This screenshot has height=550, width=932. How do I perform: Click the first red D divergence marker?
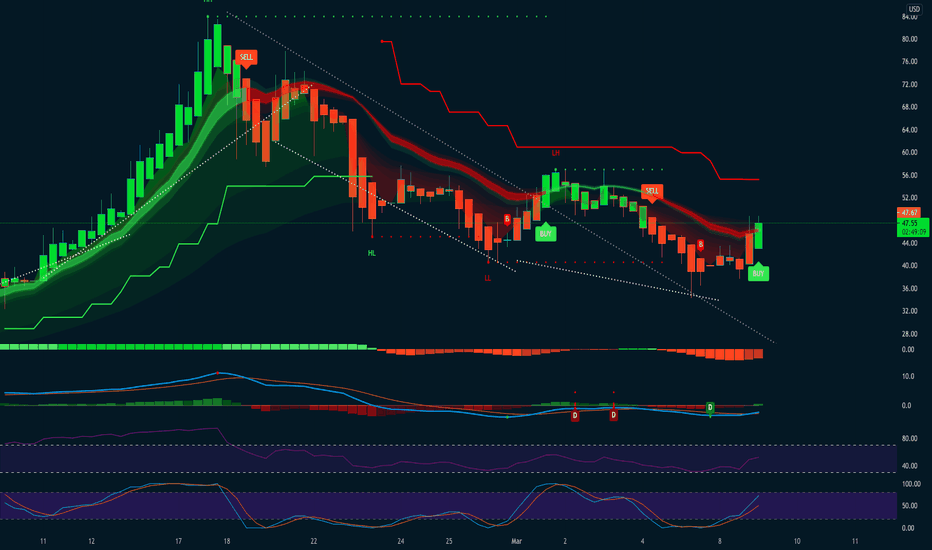tap(575, 415)
